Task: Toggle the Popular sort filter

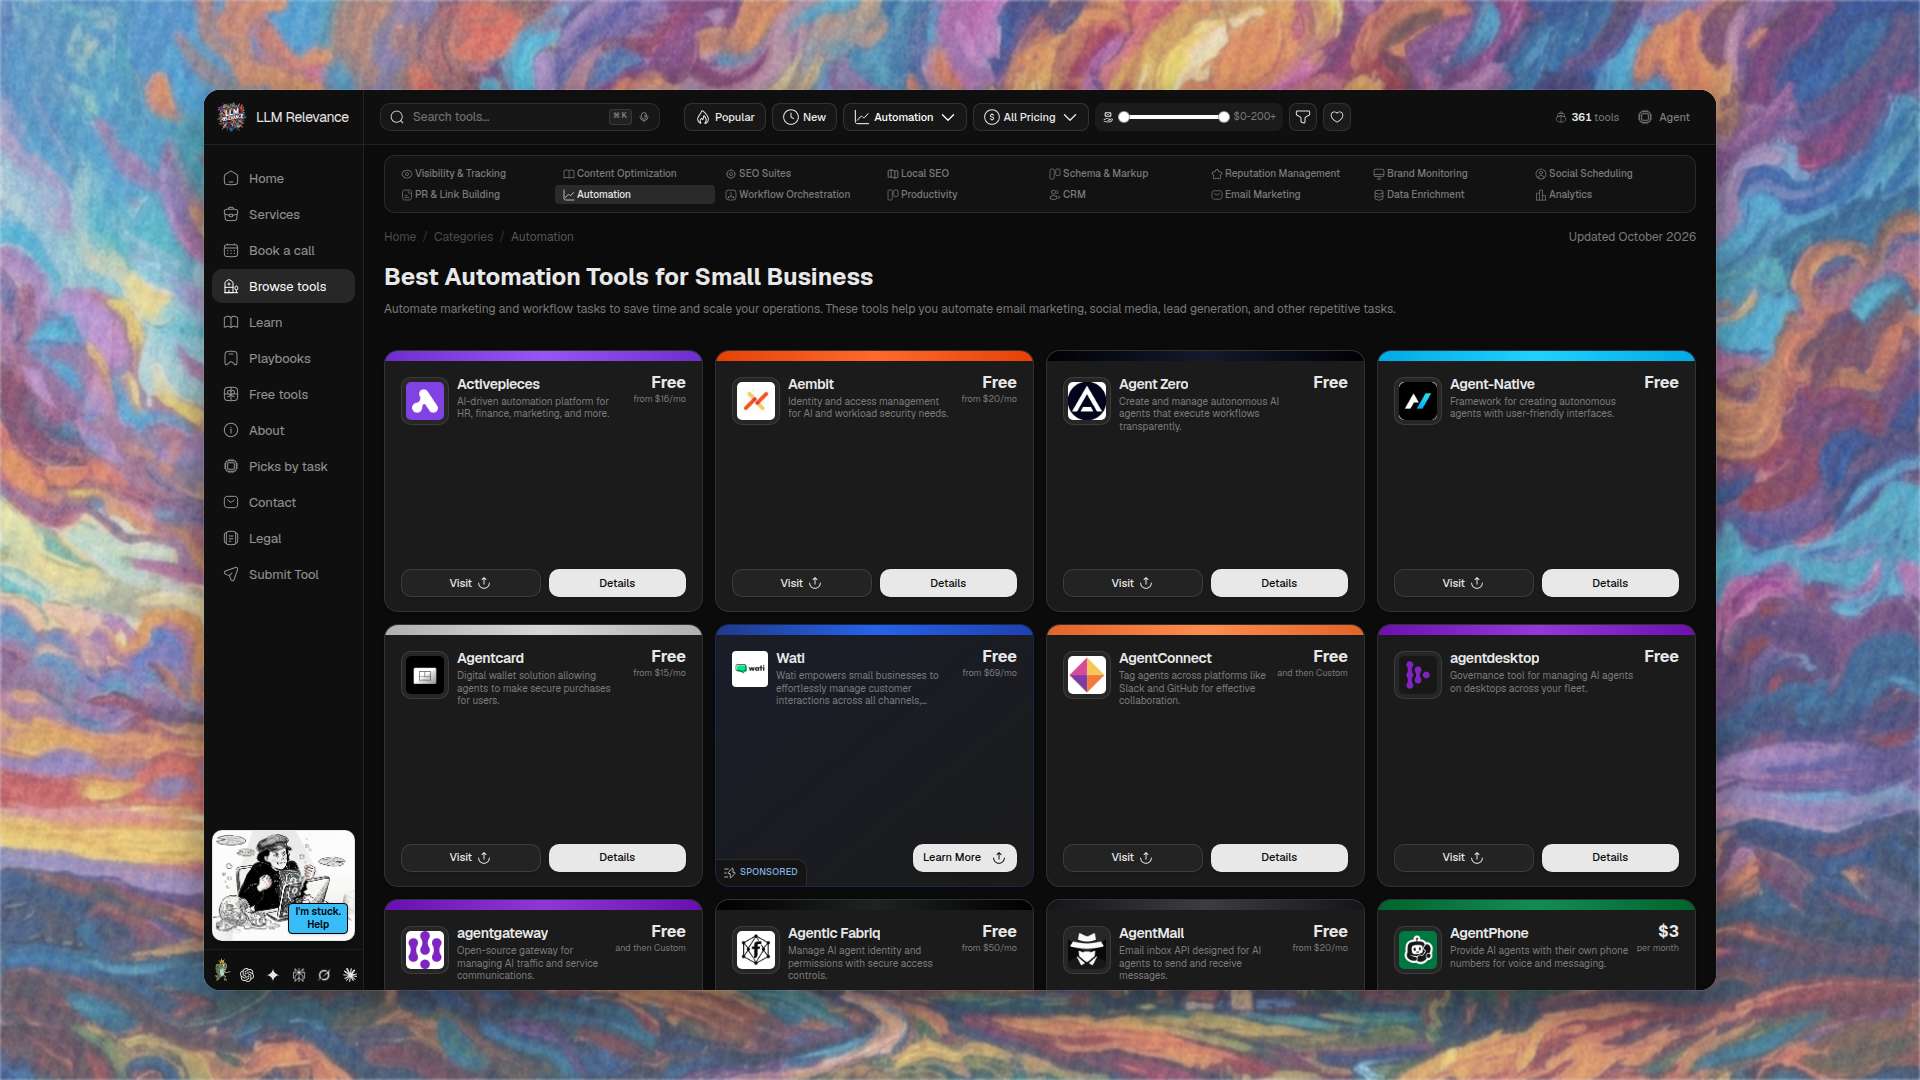Action: (x=725, y=117)
